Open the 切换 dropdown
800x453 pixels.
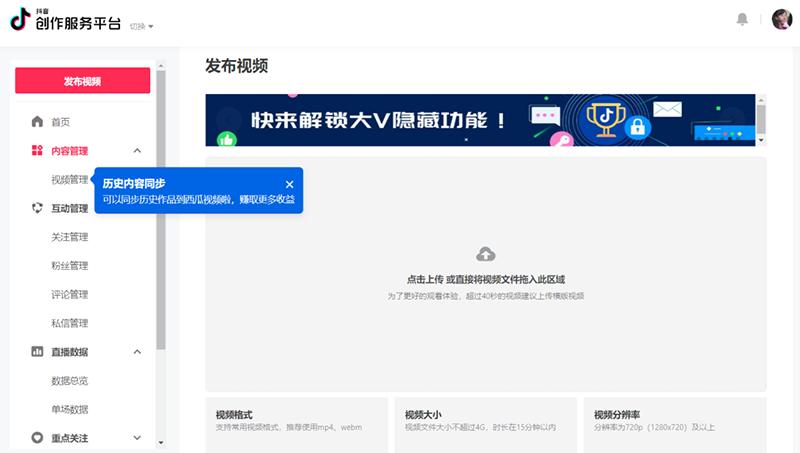[141, 26]
